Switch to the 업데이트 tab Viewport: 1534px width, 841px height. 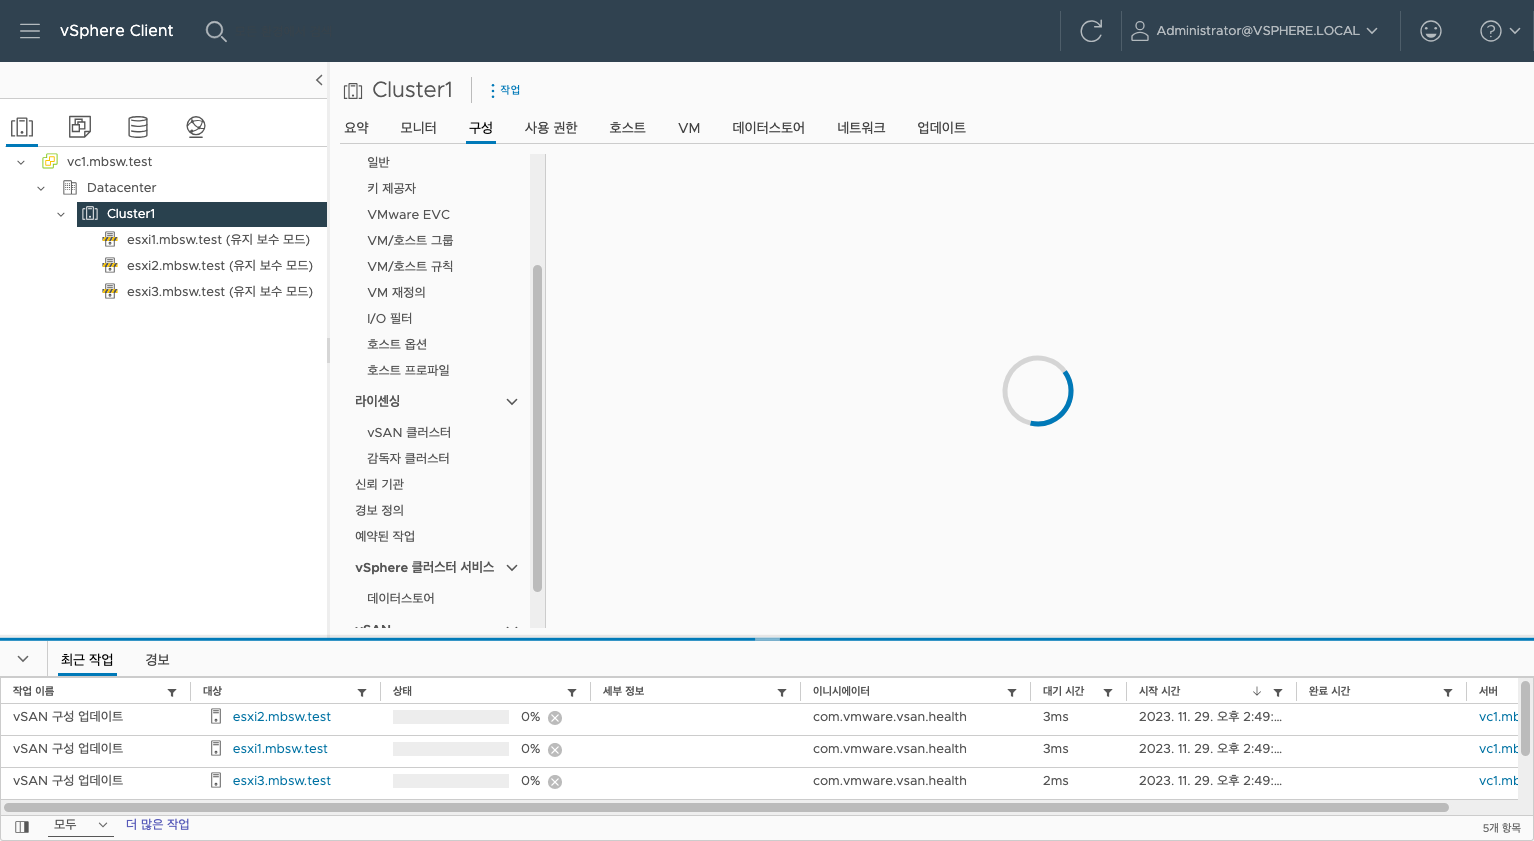pos(941,128)
